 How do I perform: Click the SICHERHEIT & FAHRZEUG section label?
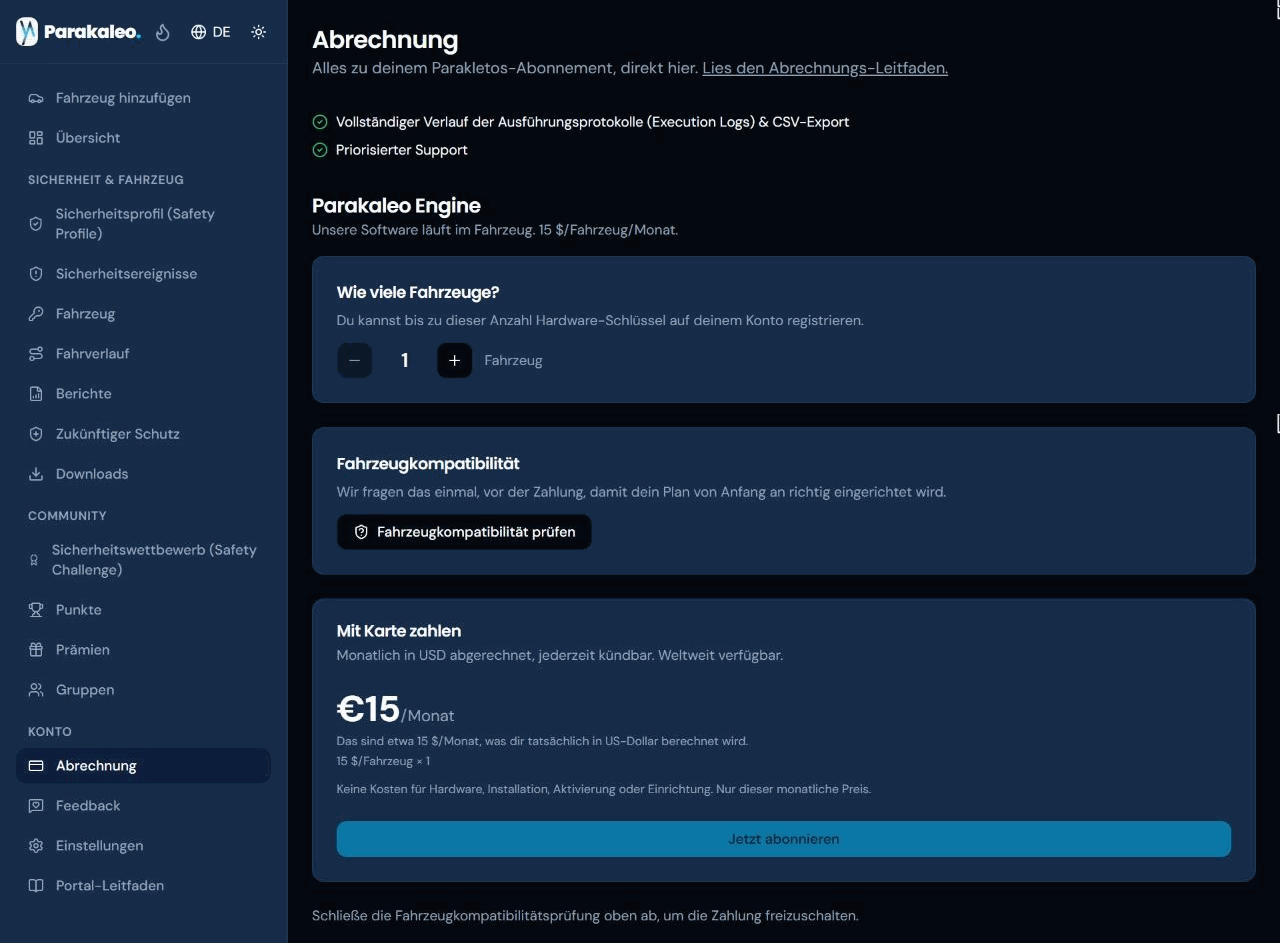106,180
